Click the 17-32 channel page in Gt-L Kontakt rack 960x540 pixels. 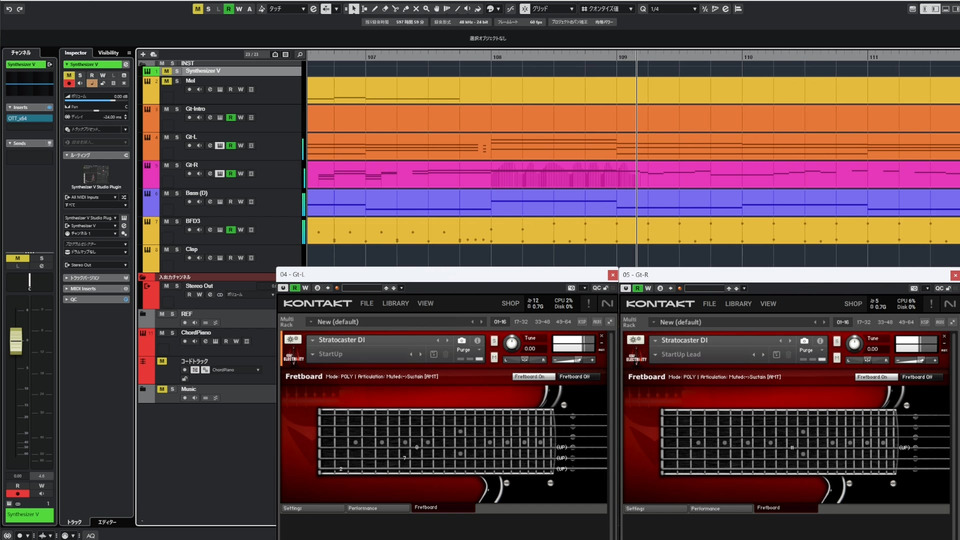coord(521,322)
